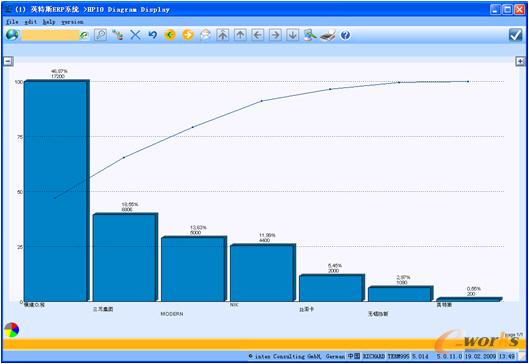
Task: Open the file menu
Action: [x=12, y=22]
